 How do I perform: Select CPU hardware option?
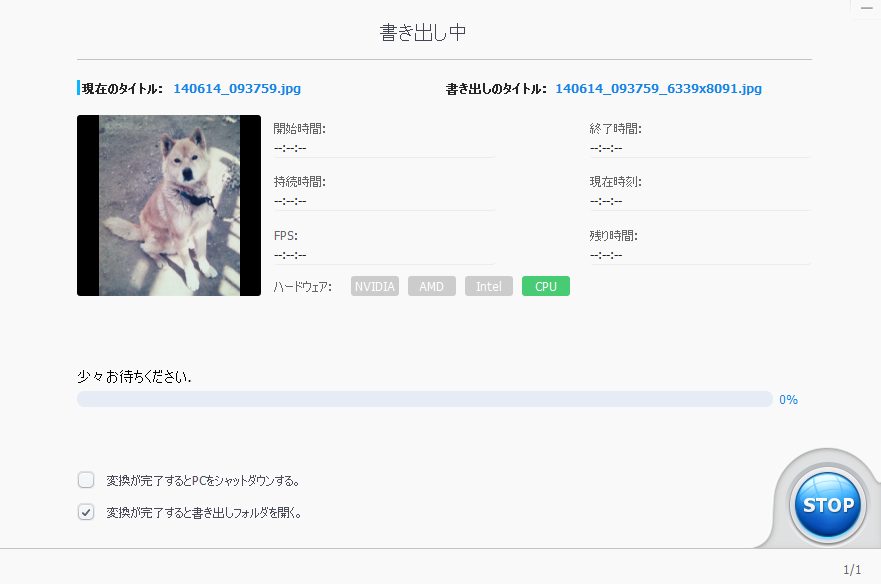pyautogui.click(x=546, y=286)
